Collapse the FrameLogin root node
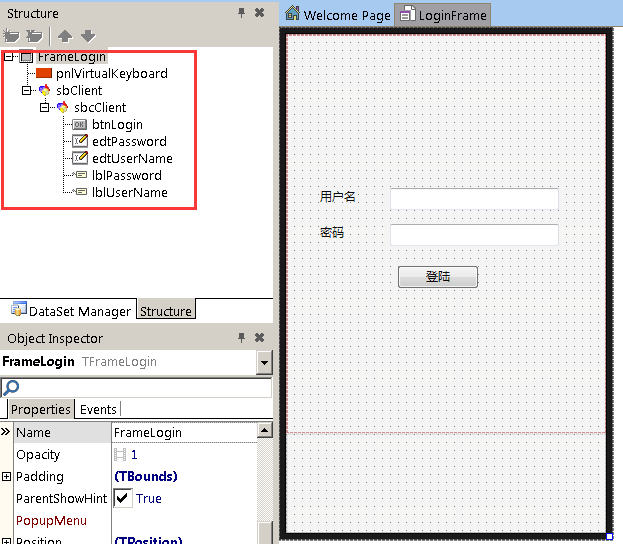623x544 pixels. pyautogui.click(x=9, y=57)
